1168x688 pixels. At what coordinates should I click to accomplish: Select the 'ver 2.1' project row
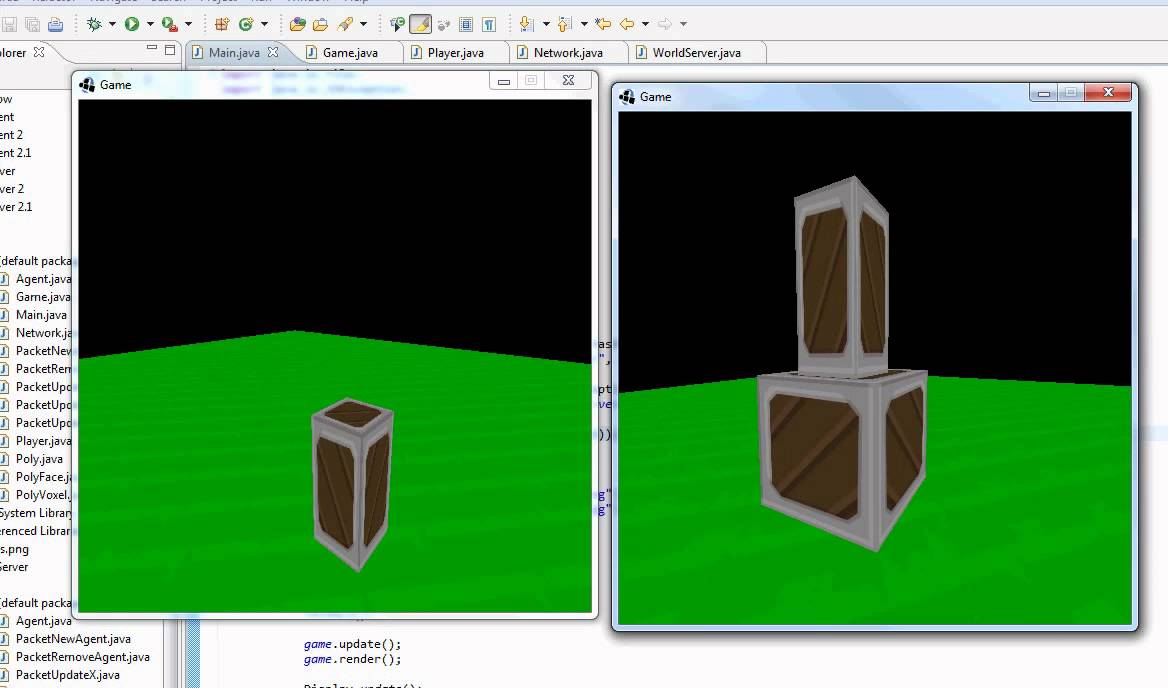[16, 207]
